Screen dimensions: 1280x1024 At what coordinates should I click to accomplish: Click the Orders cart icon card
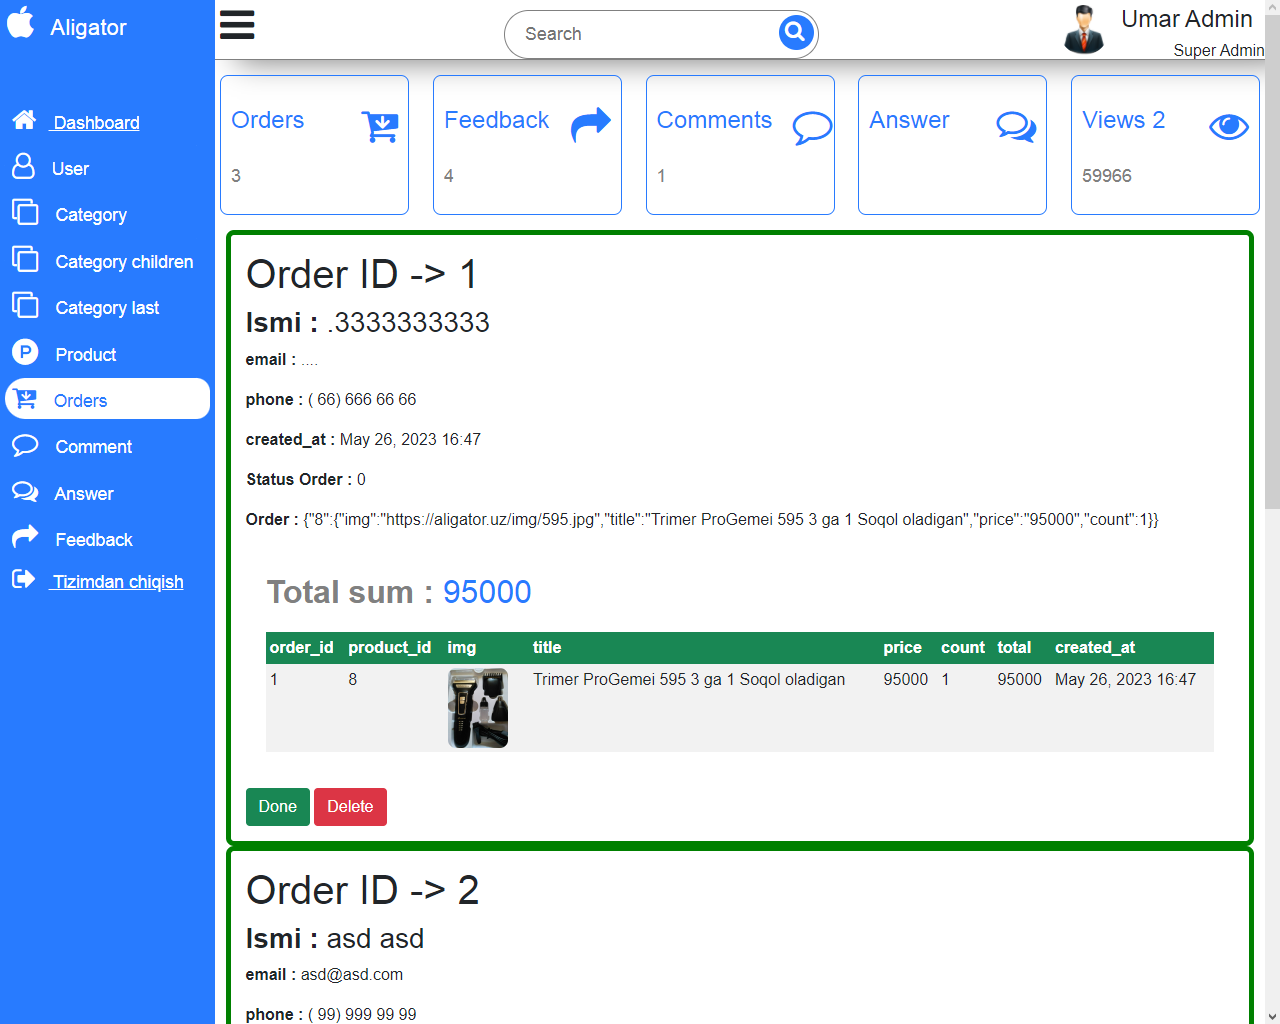pos(379,126)
